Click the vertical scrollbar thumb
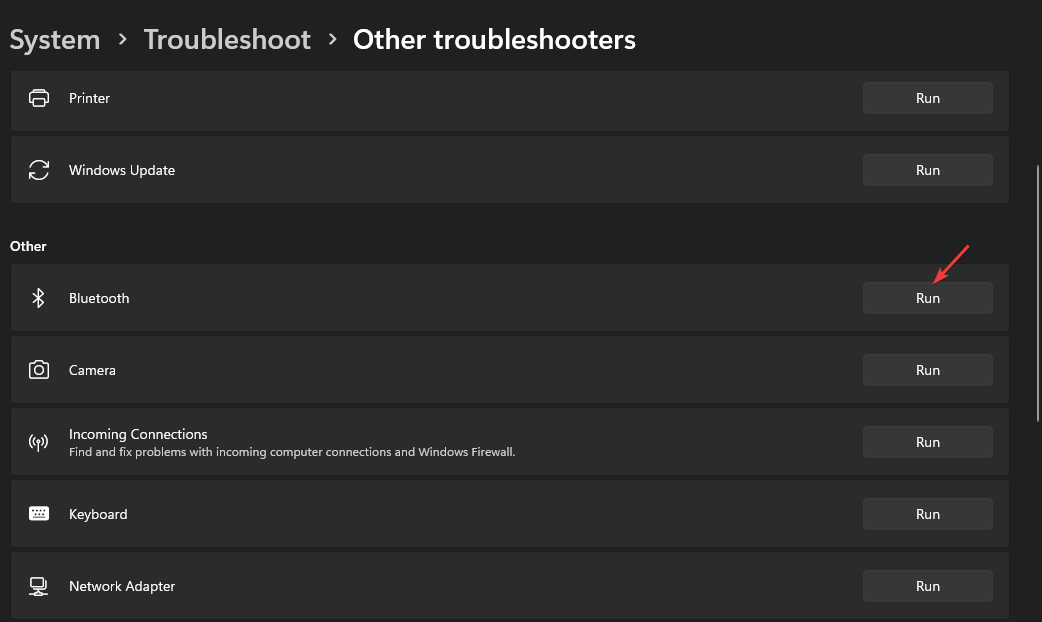Screen dimensions: 1042x622 click(x=1038, y=292)
